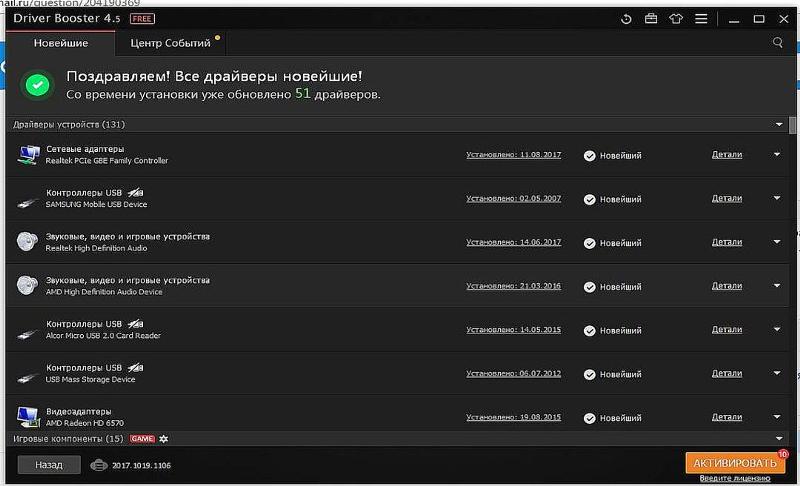Click the search magnifier icon

pos(778,42)
